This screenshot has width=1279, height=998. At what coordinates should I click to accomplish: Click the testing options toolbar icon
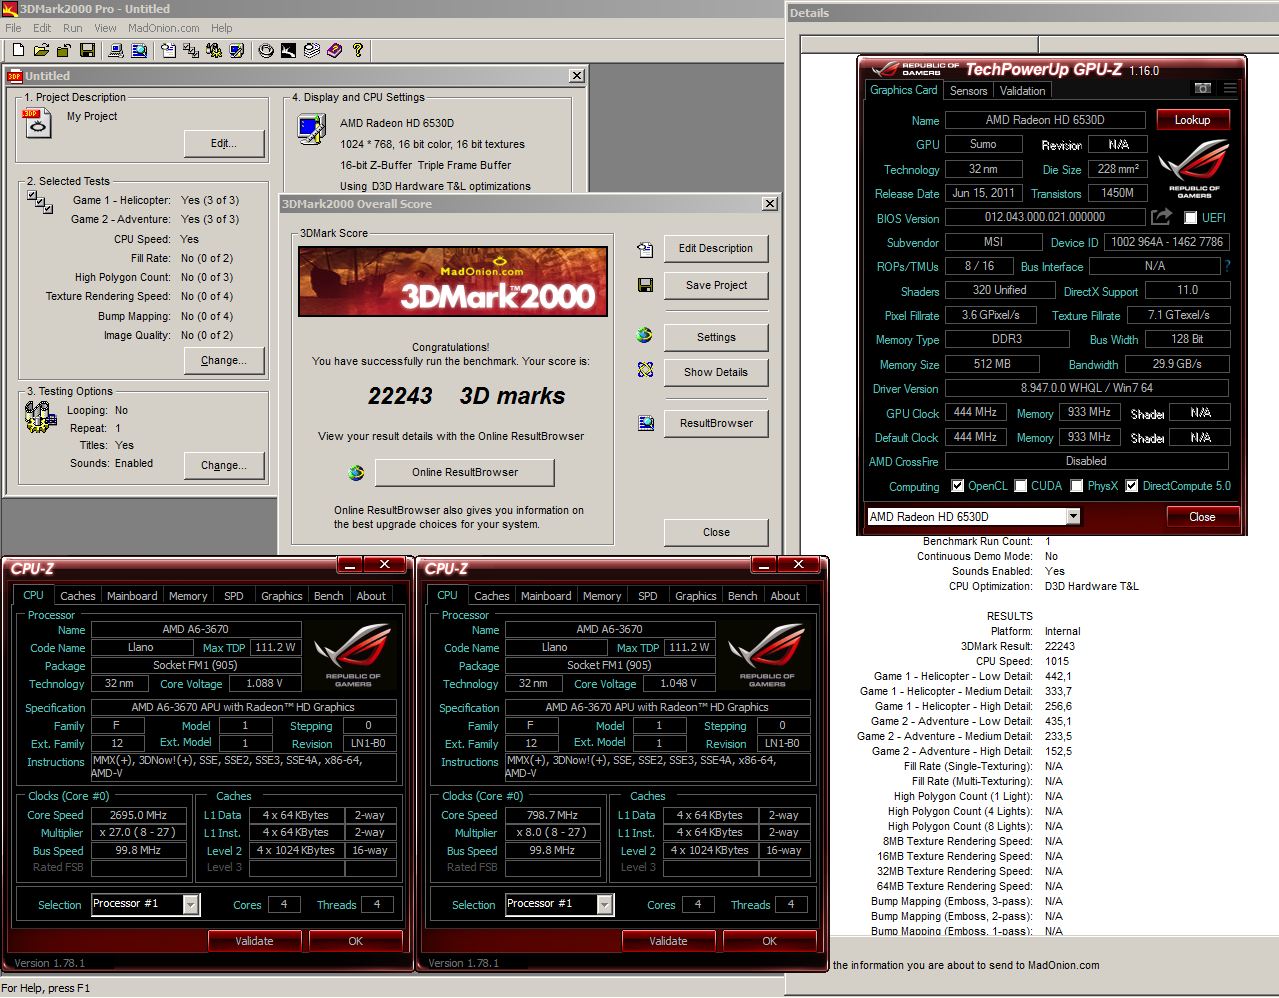[x=213, y=50]
